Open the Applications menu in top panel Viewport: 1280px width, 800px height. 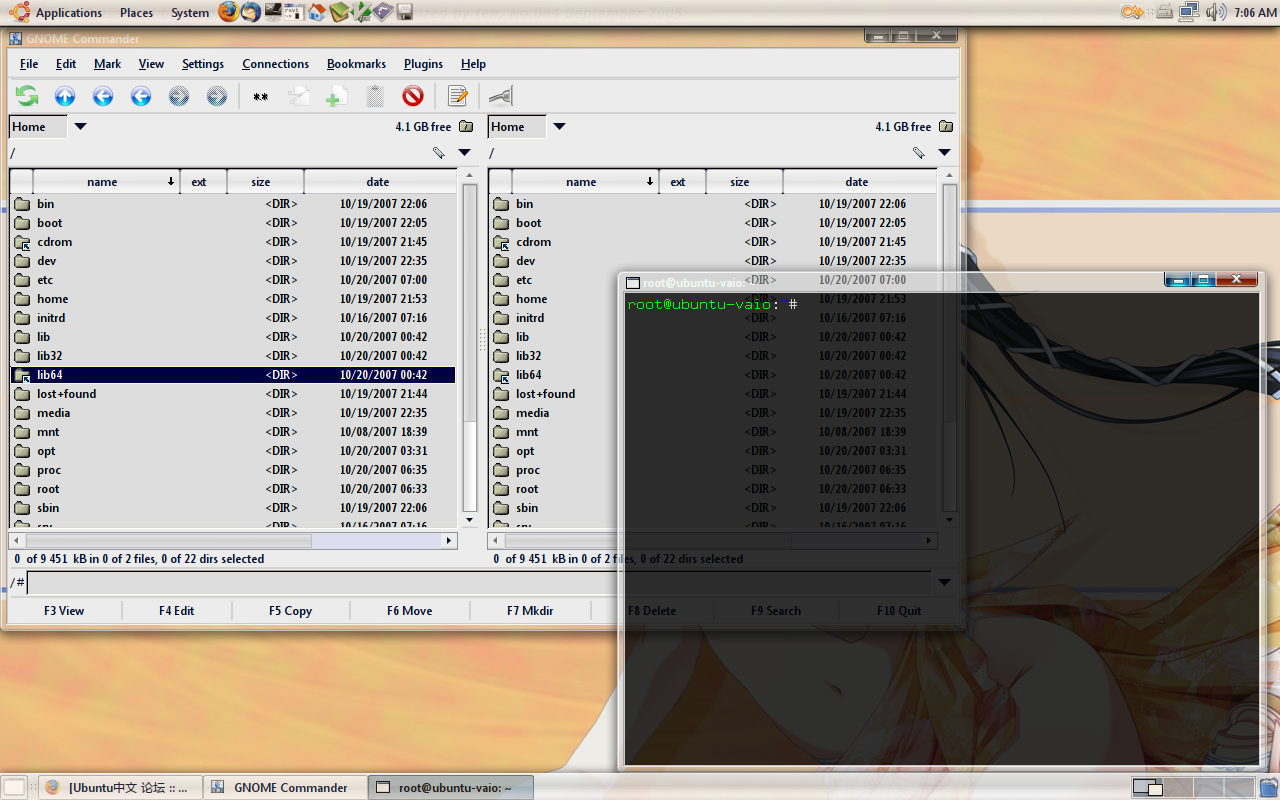click(x=57, y=12)
